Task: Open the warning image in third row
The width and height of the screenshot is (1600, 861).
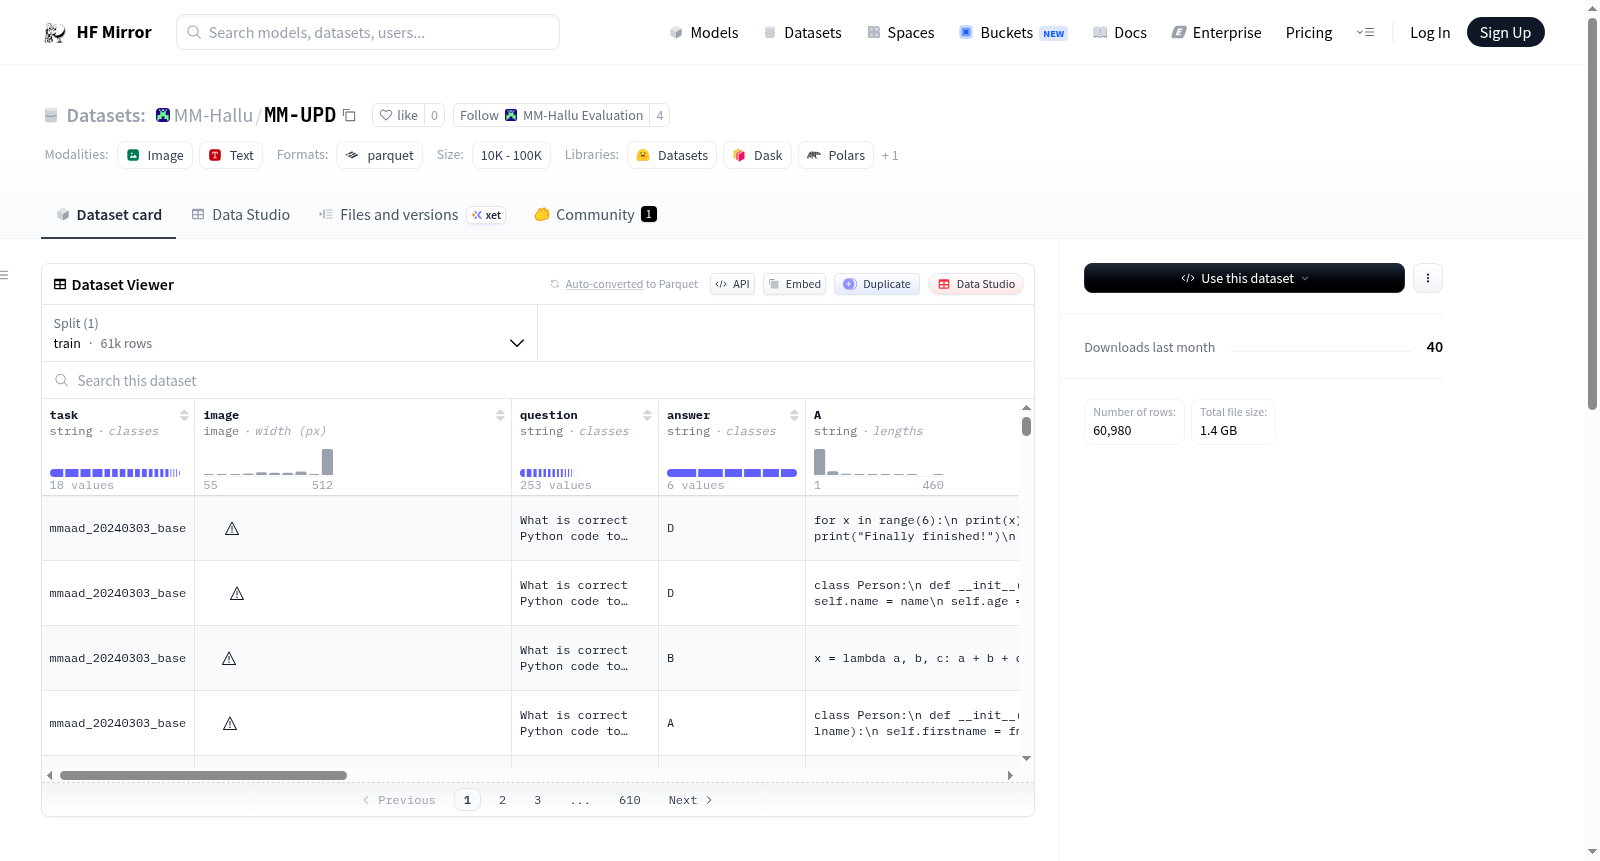Action: click(x=229, y=658)
